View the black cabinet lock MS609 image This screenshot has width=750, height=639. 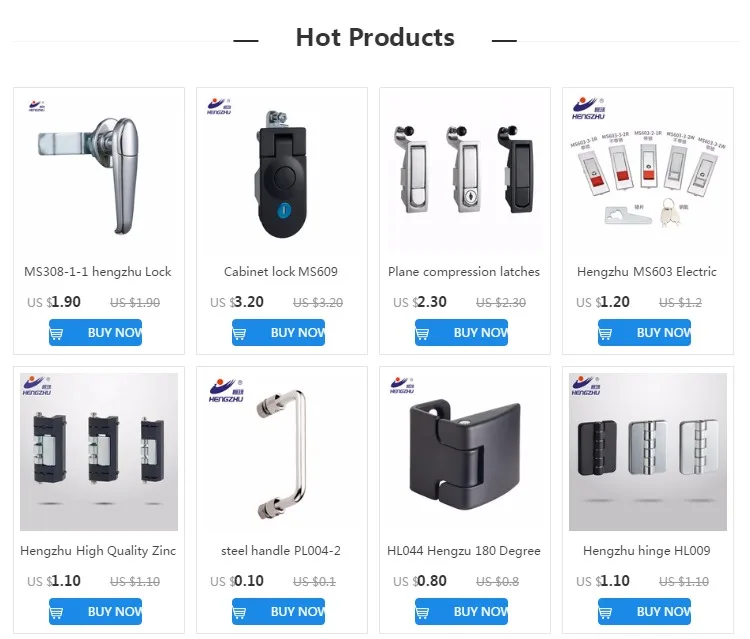pyautogui.click(x=282, y=173)
